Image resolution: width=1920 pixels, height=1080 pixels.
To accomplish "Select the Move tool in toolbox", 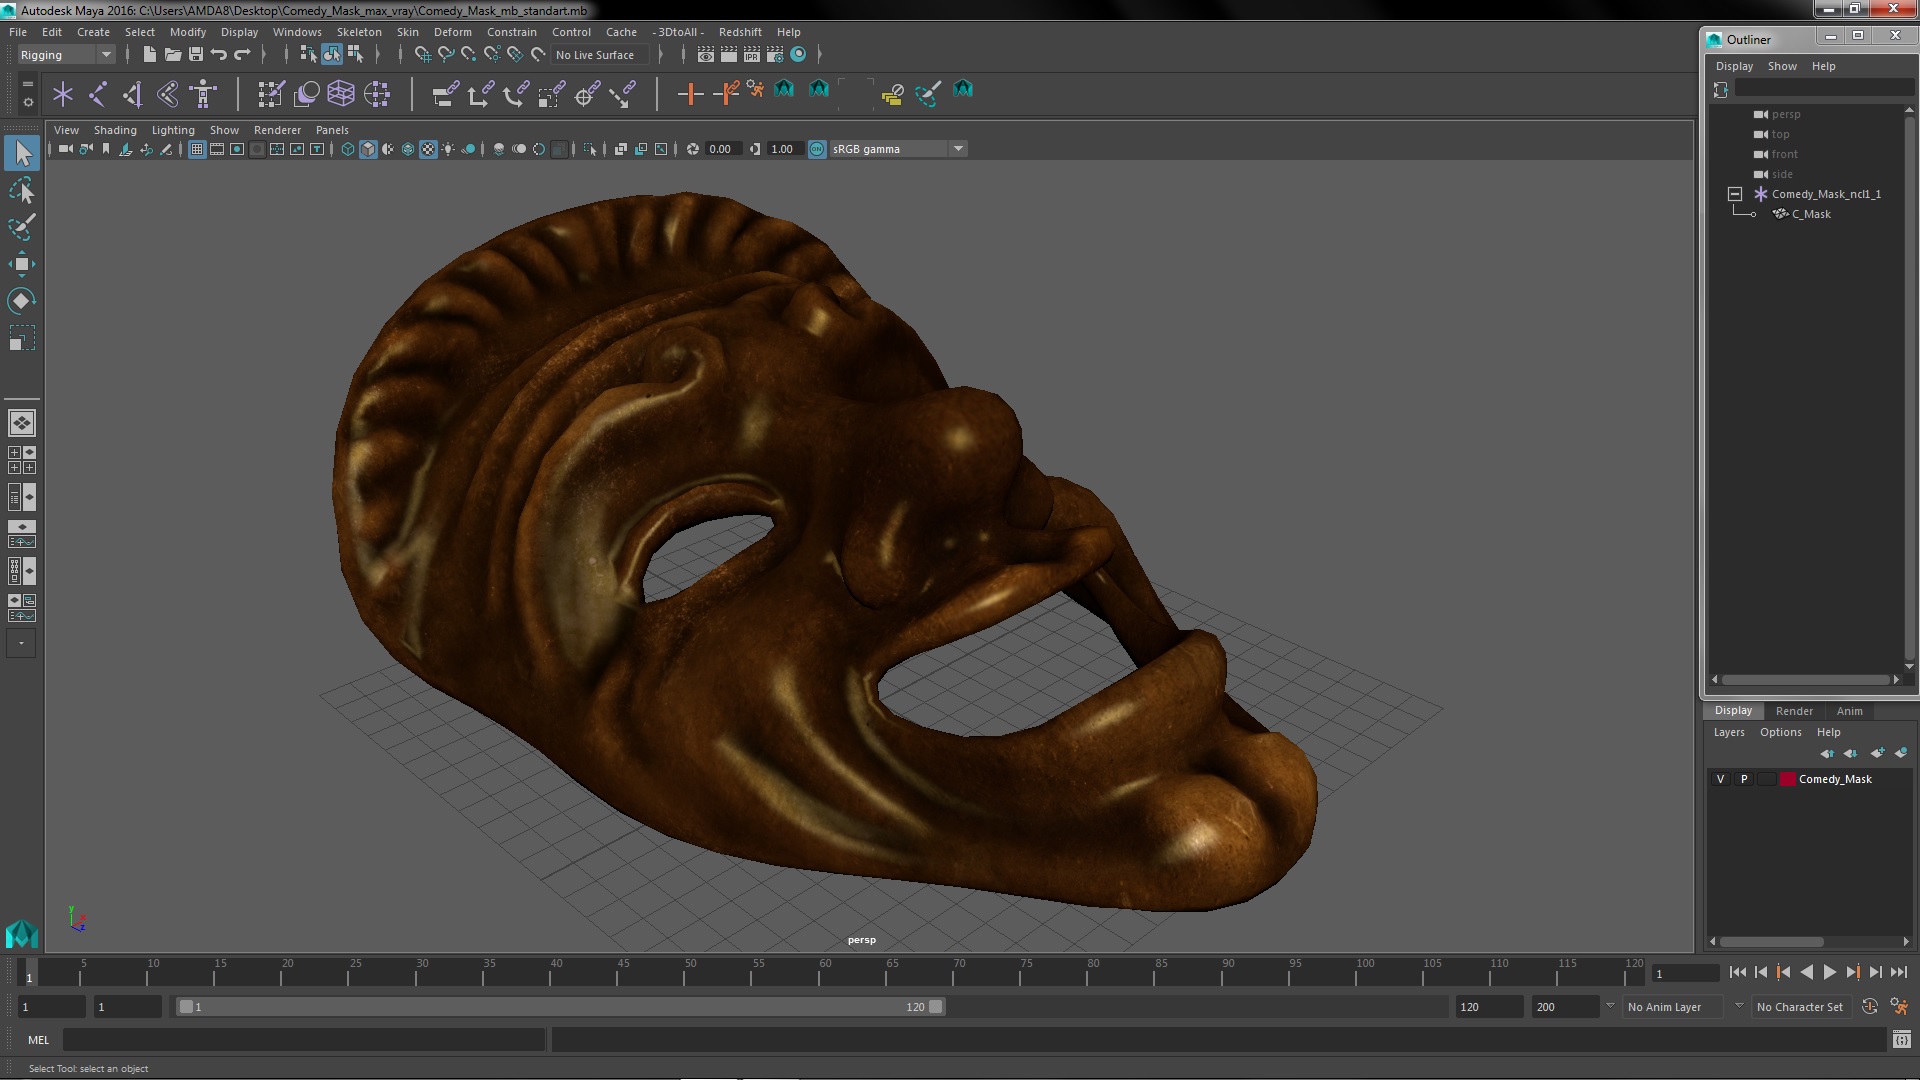I will point(21,264).
